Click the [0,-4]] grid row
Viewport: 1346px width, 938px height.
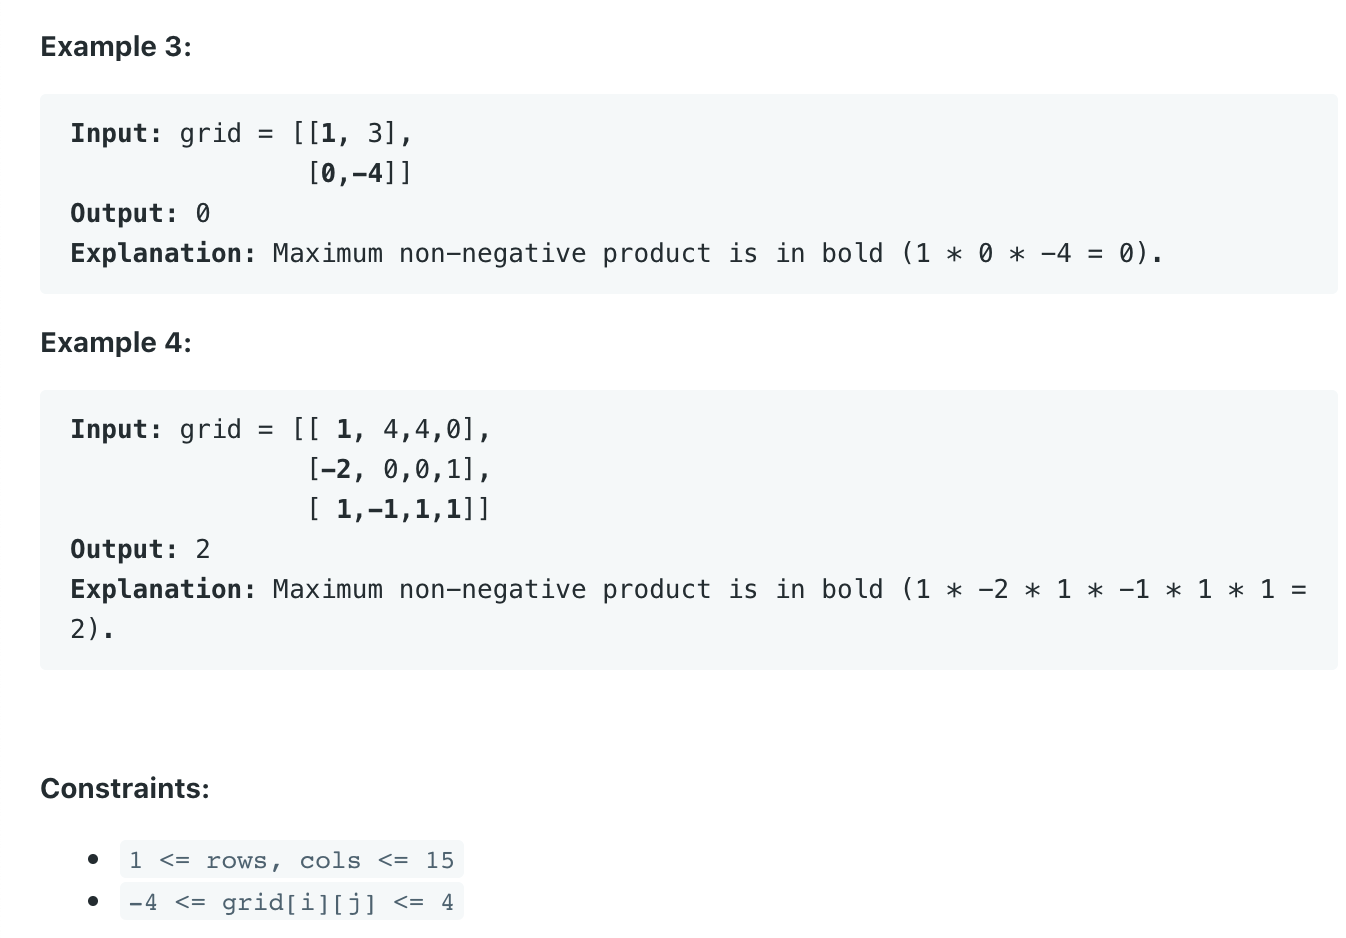(360, 173)
